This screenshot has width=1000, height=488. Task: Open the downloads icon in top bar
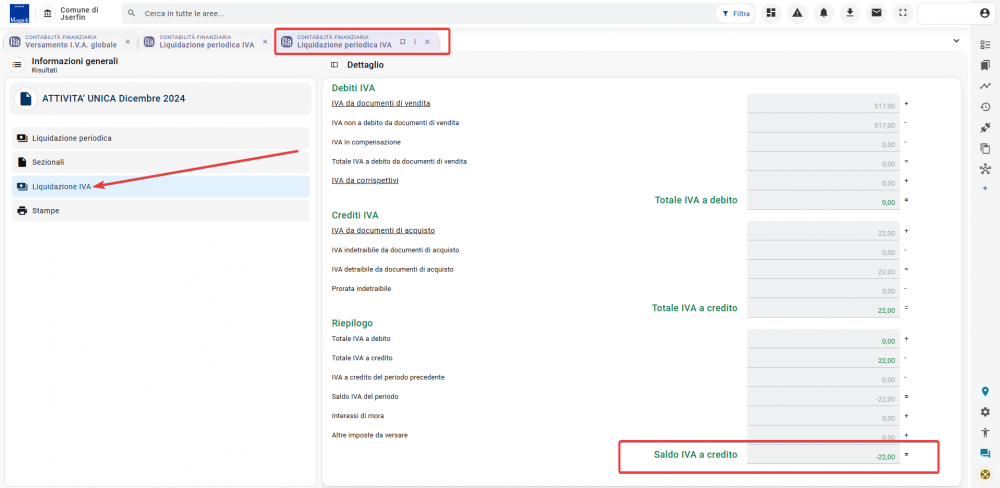[x=850, y=13]
